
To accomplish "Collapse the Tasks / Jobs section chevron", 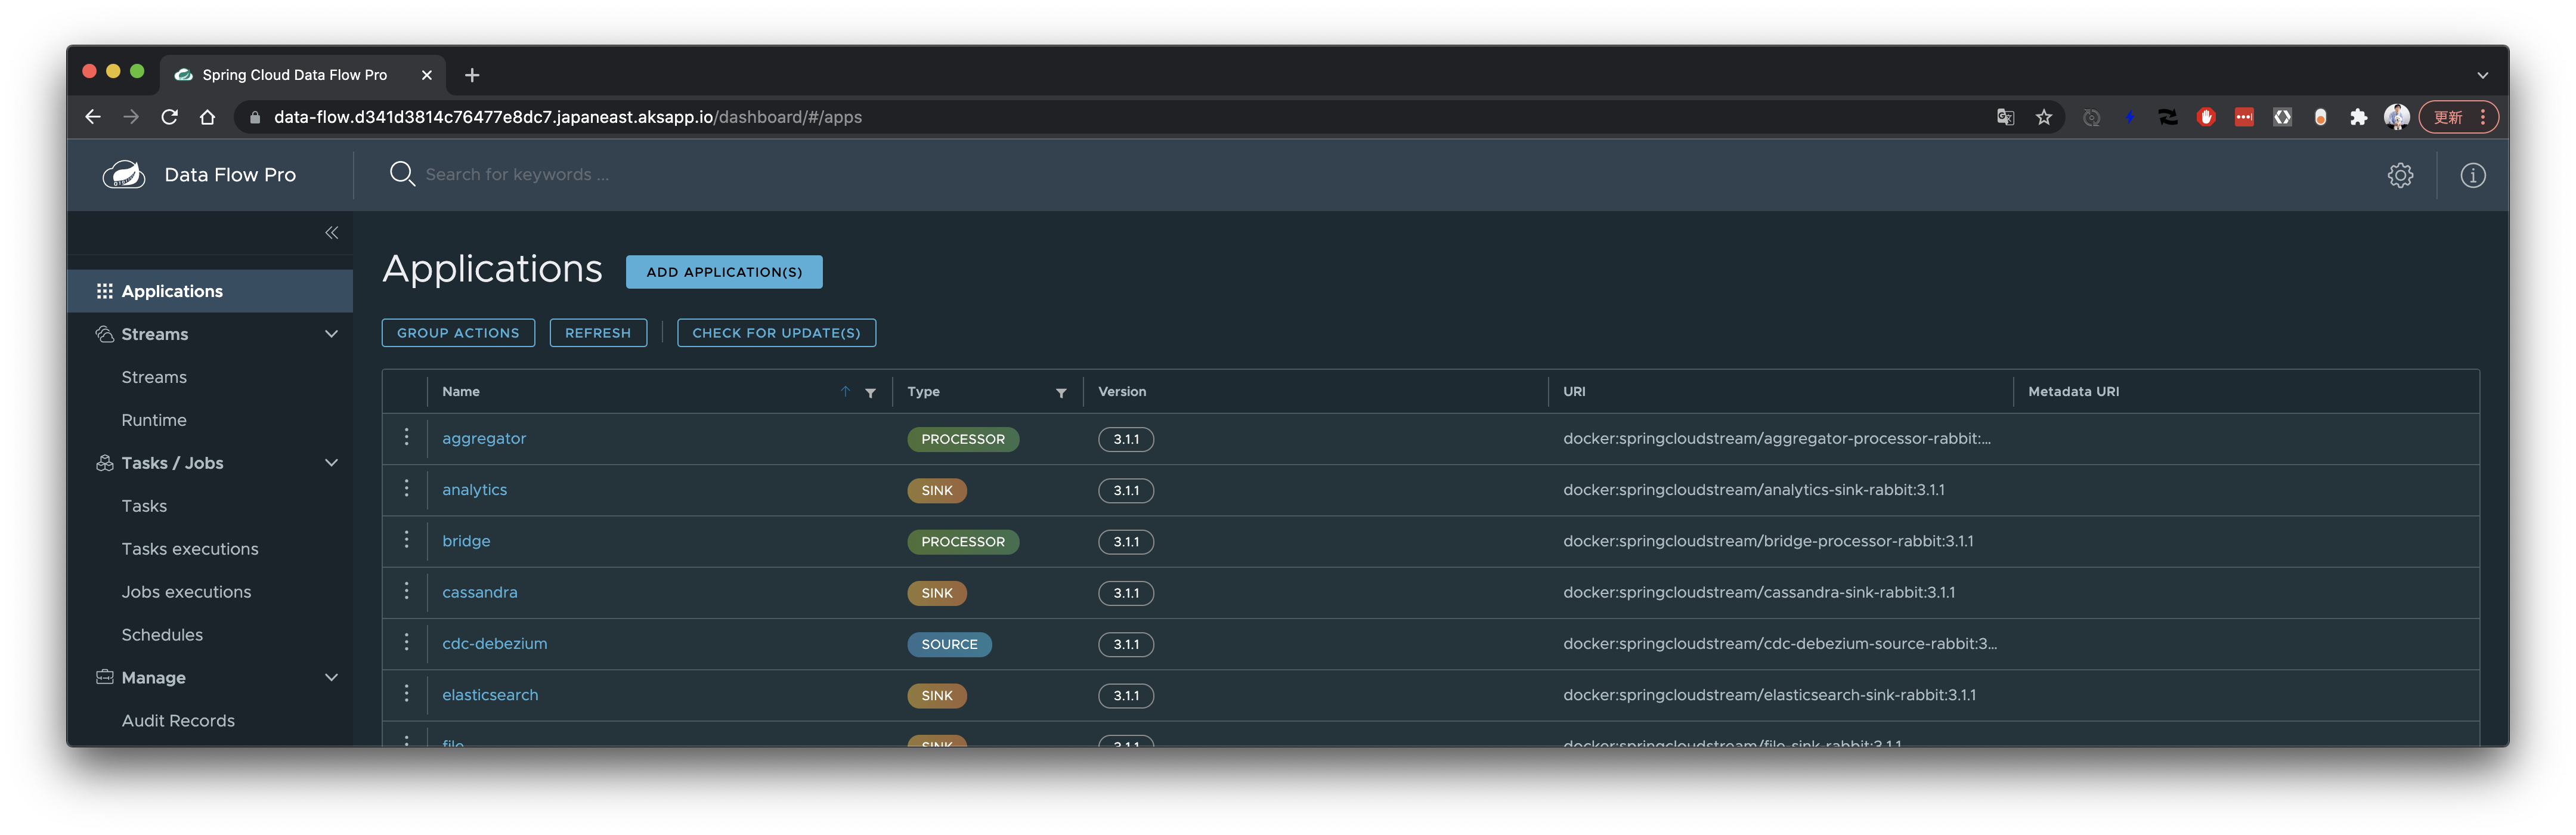I will (331, 463).
